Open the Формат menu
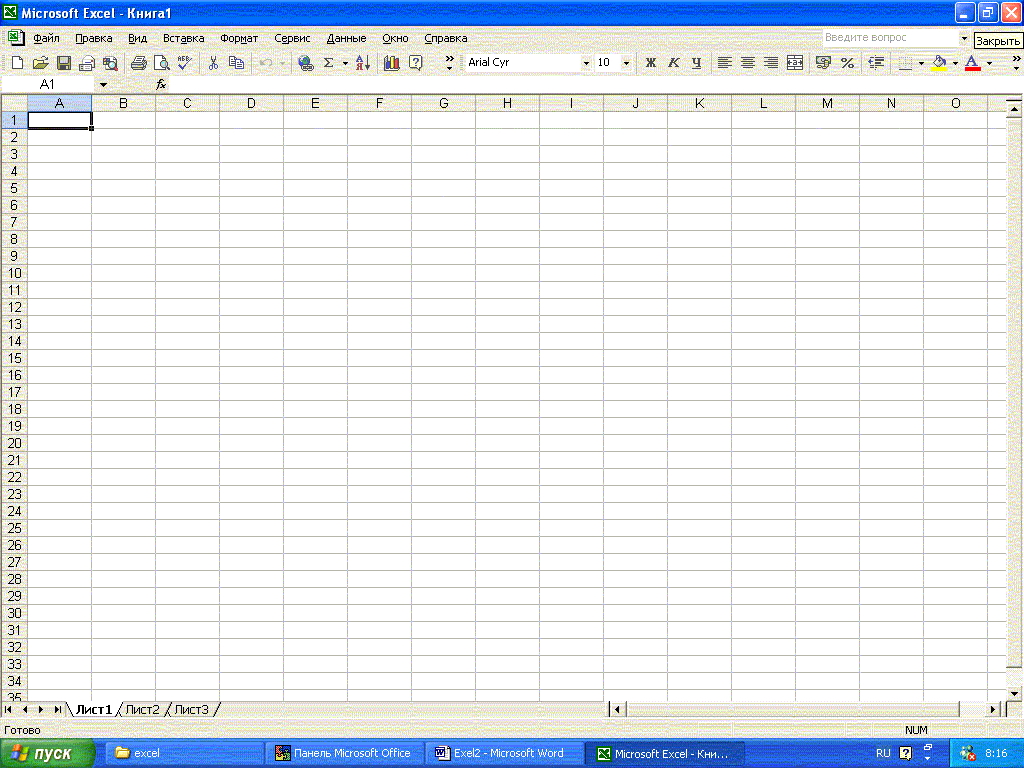The width and height of the screenshot is (1024, 768). (x=239, y=39)
